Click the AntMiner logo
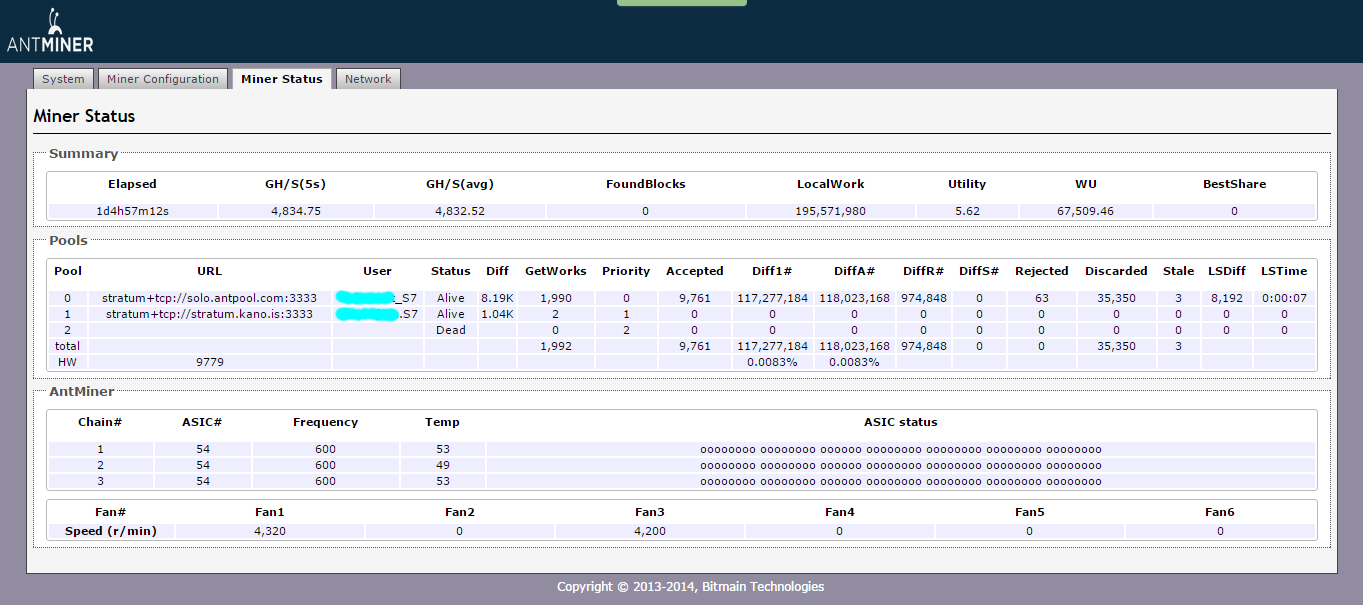 [50, 32]
